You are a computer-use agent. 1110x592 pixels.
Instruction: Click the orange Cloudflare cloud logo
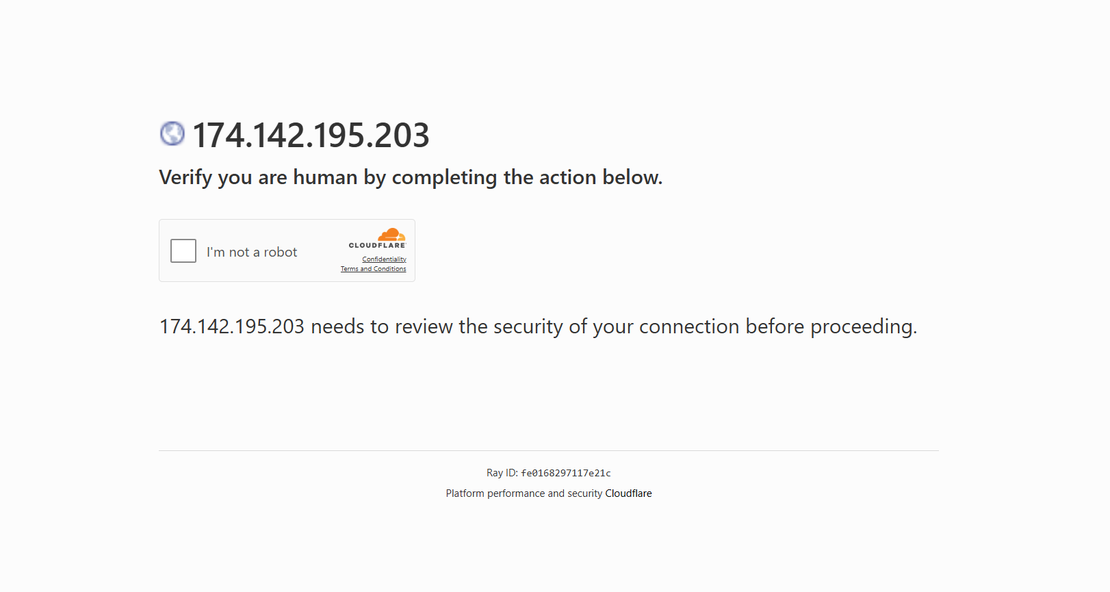coord(391,235)
